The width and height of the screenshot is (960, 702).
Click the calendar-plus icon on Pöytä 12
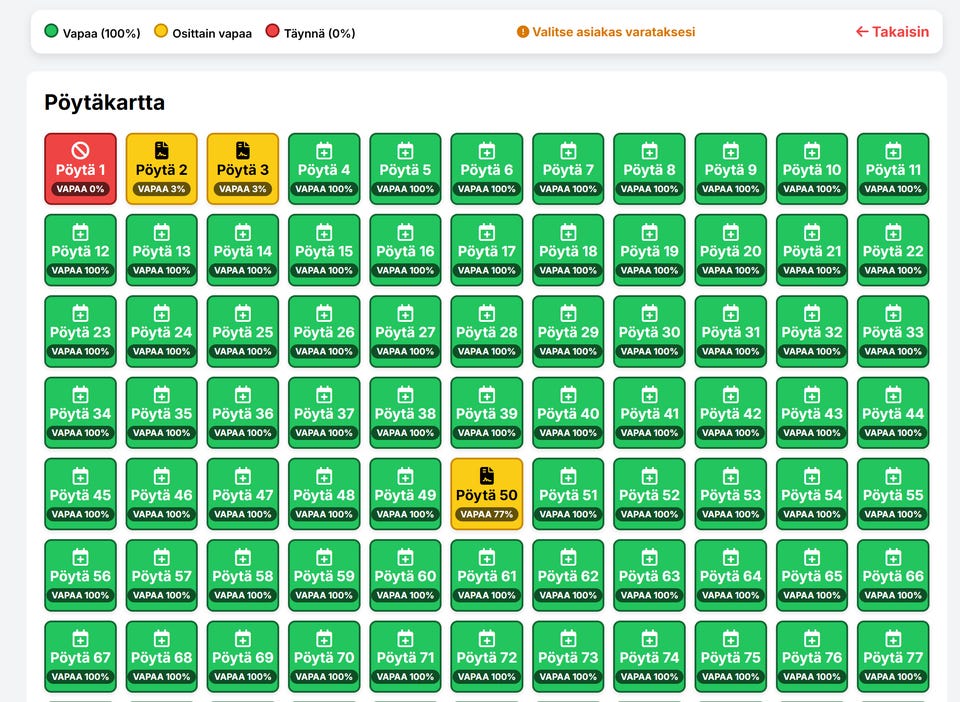point(80,232)
